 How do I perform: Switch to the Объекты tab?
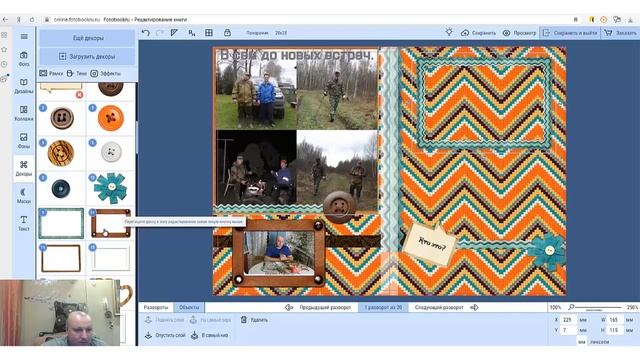[x=189, y=307]
